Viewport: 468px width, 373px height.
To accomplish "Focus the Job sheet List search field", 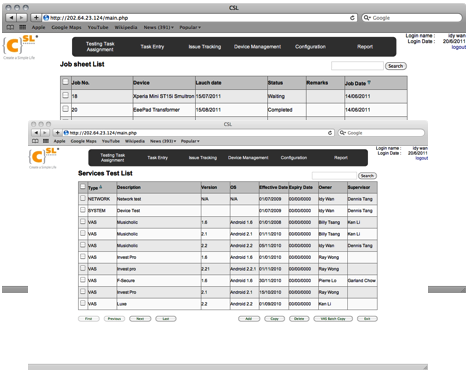I will [357, 66].
